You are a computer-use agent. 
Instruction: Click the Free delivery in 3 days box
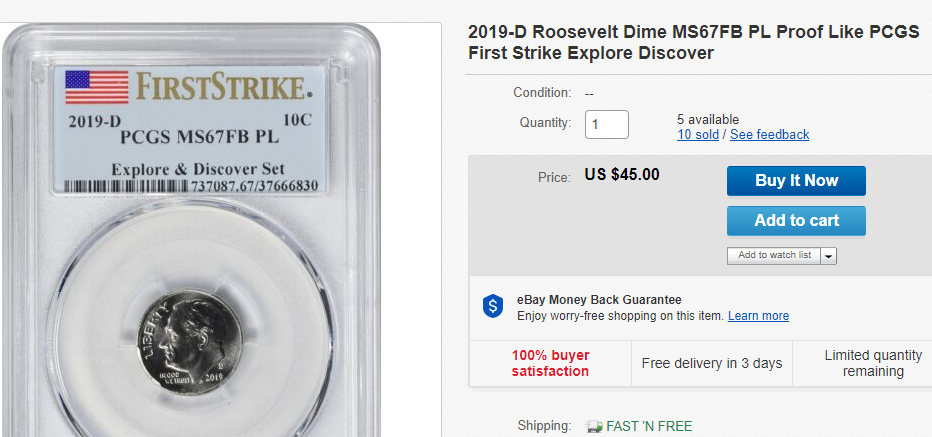712,363
